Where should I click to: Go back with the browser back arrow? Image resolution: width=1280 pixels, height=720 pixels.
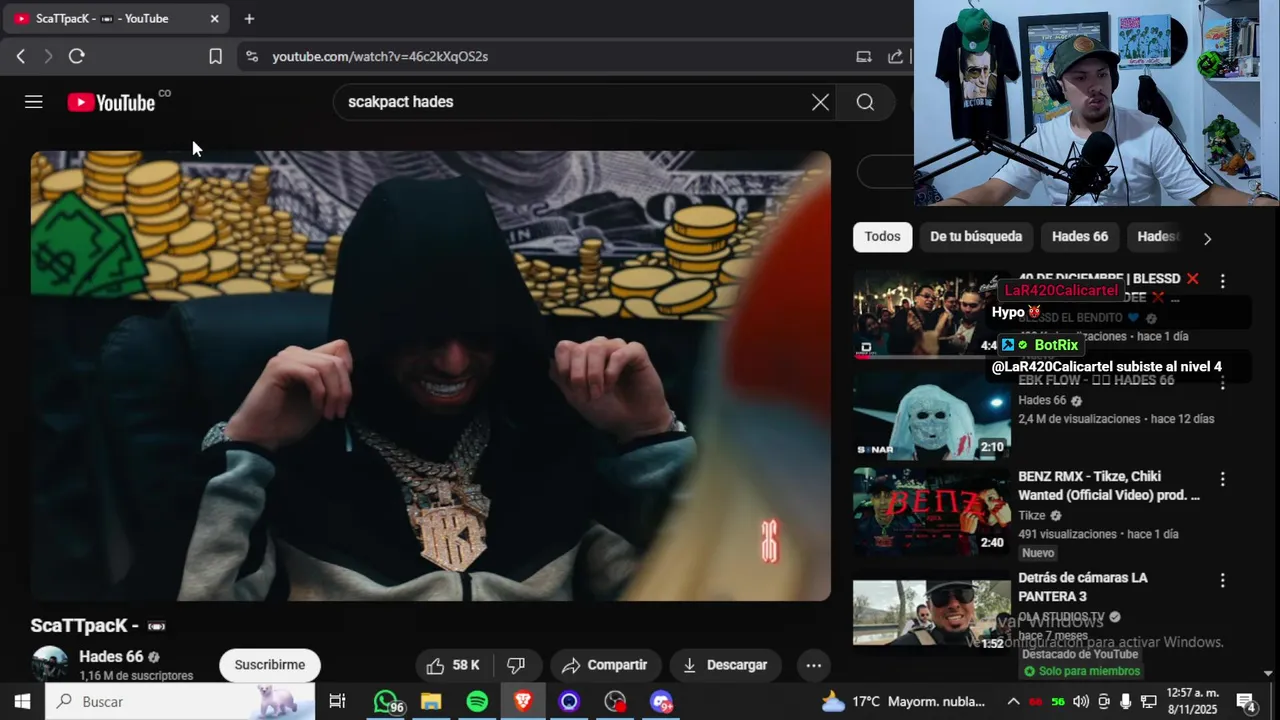pos(21,57)
